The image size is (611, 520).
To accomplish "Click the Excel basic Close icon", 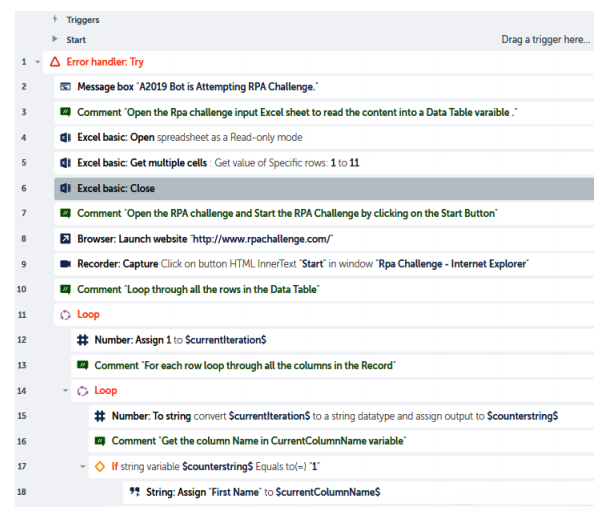I will point(65,188).
